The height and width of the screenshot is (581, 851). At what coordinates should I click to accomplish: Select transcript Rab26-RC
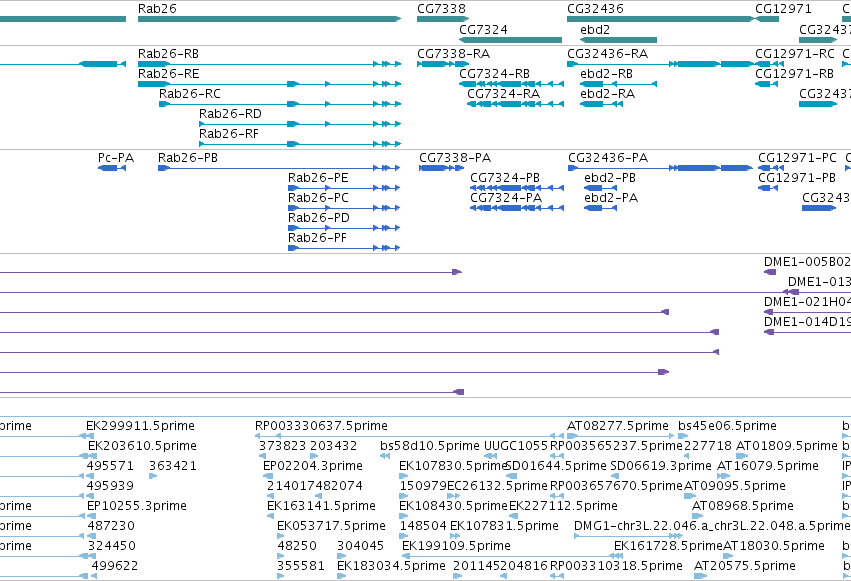[280, 104]
